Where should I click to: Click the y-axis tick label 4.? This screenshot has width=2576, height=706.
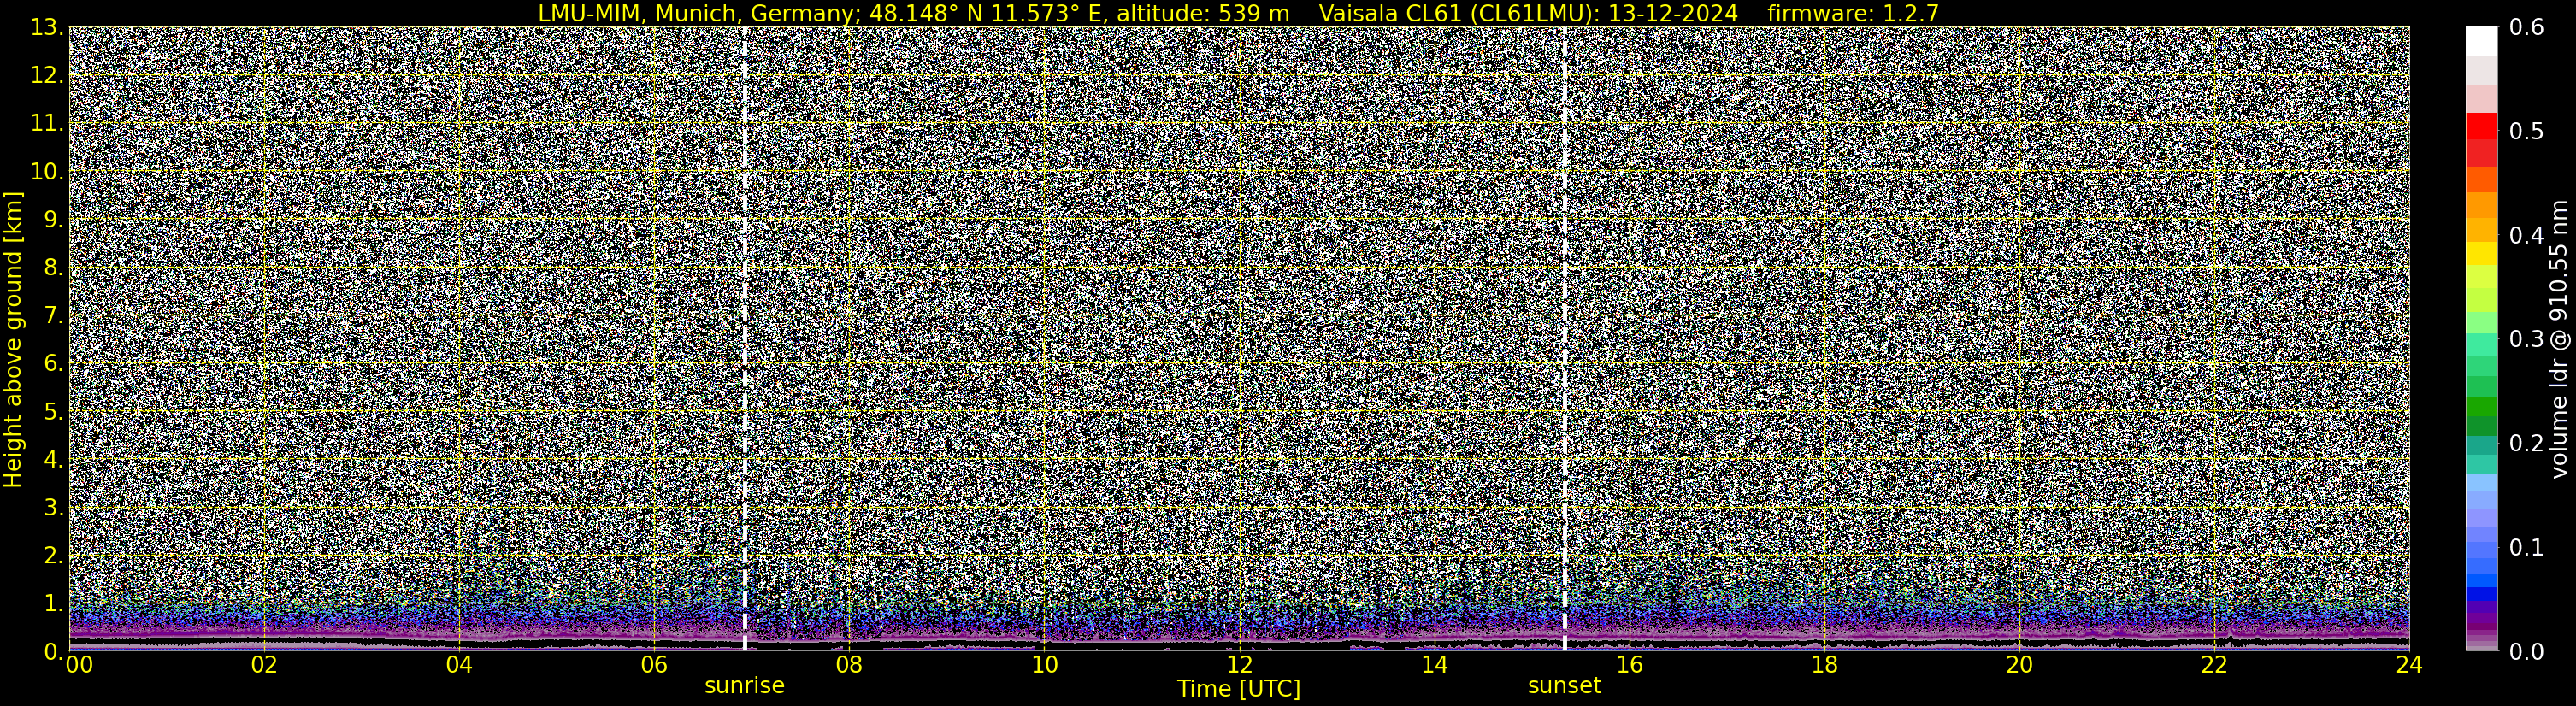(x=54, y=460)
